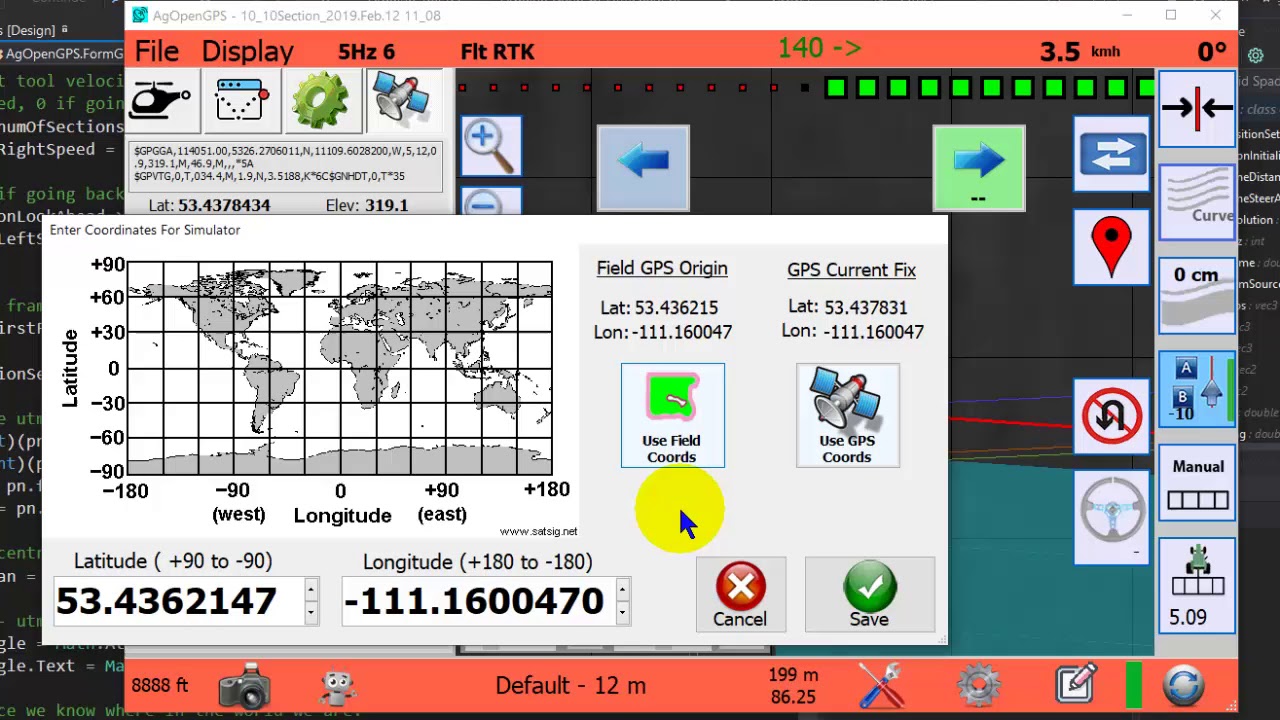This screenshot has width=1280, height=720.
Task: Click the NMEA sentence text box
Action: pyautogui.click(x=286, y=165)
